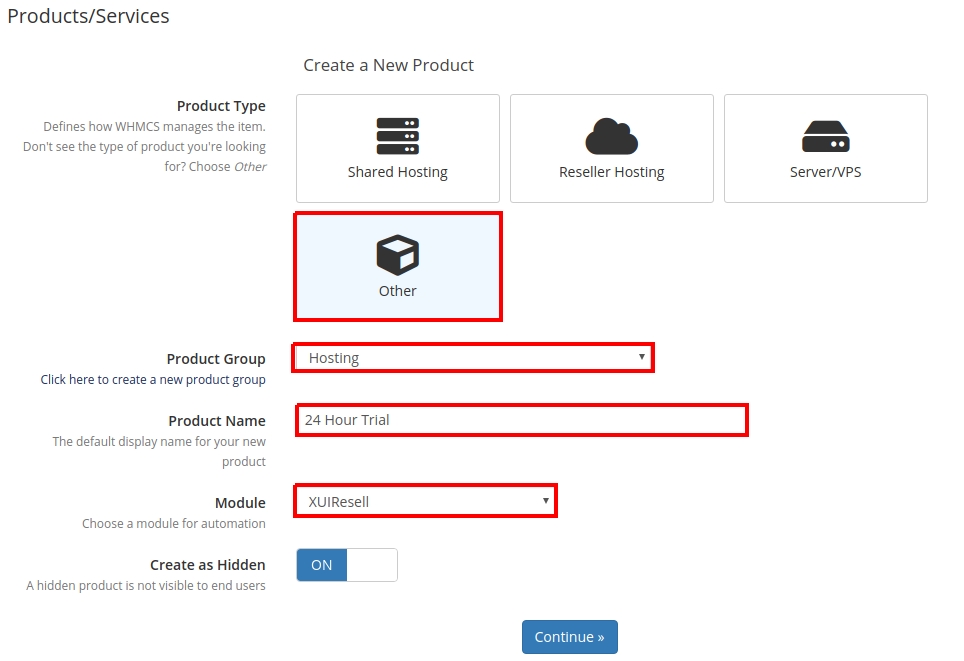This screenshot has height=661, width=964.
Task: Click inside the Product Name text field
Action: [x=520, y=420]
